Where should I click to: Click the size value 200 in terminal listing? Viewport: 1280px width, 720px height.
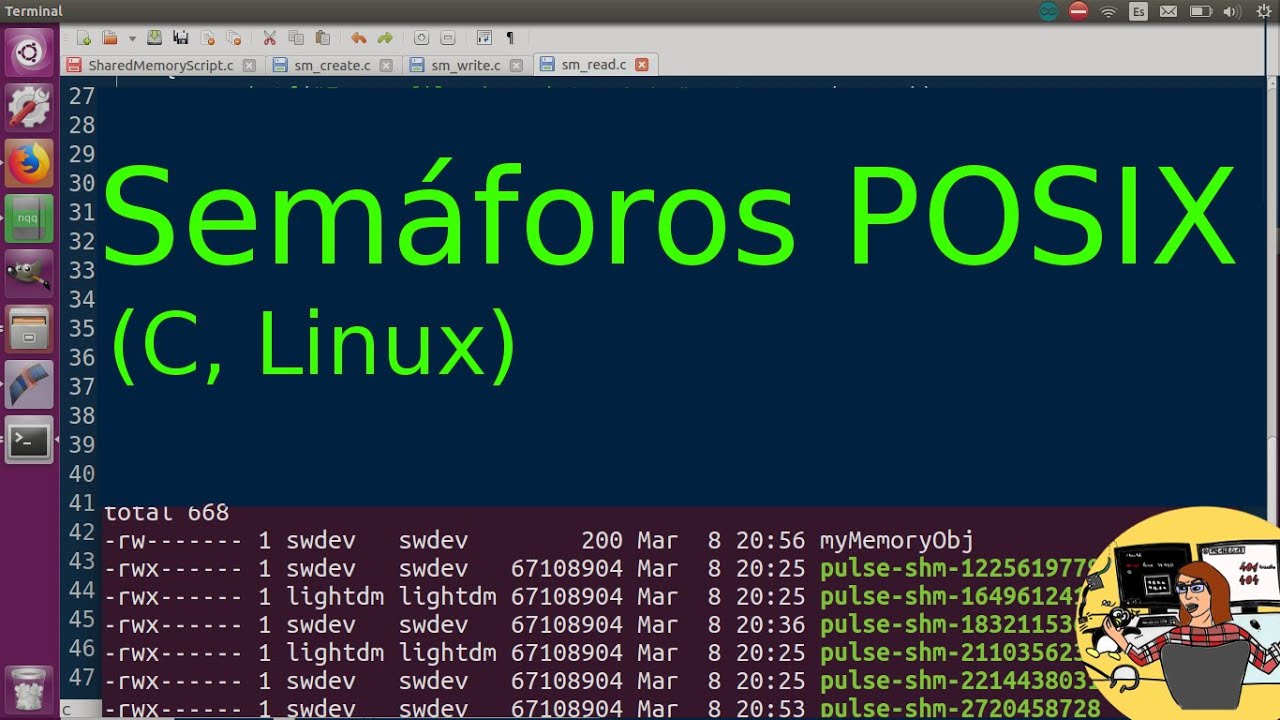tap(601, 541)
